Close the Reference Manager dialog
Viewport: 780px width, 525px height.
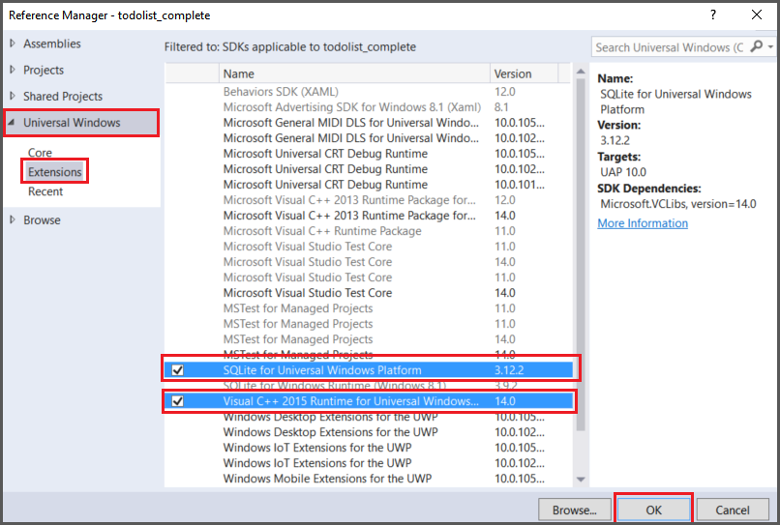pyautogui.click(x=757, y=15)
